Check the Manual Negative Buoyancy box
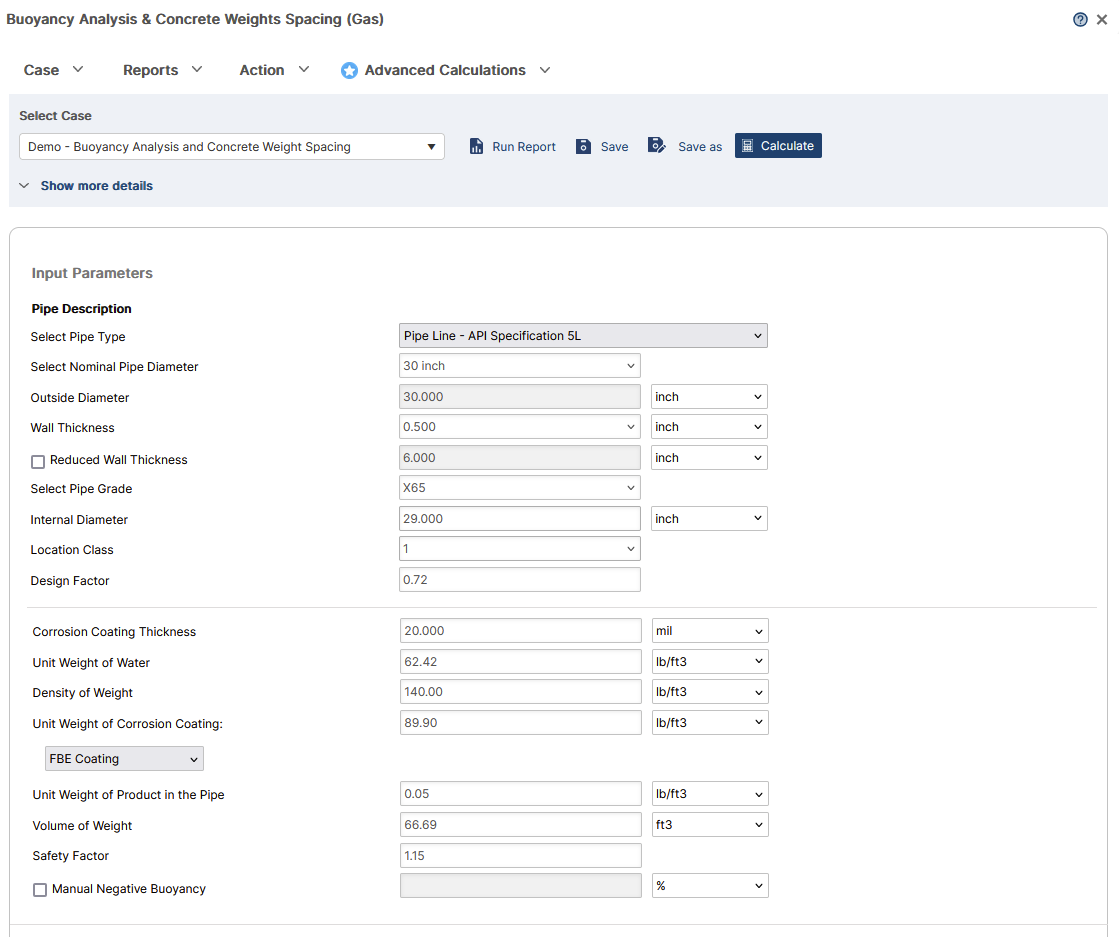 40,889
